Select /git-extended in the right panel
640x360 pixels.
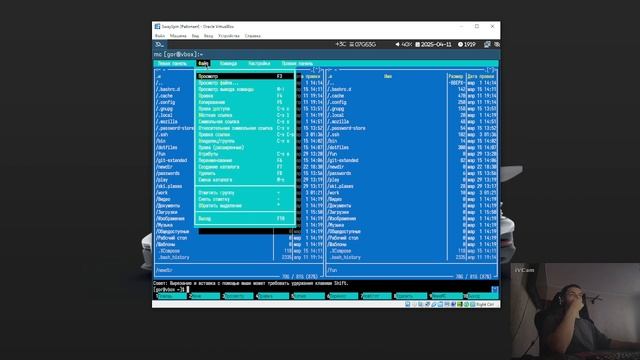tap(343, 161)
